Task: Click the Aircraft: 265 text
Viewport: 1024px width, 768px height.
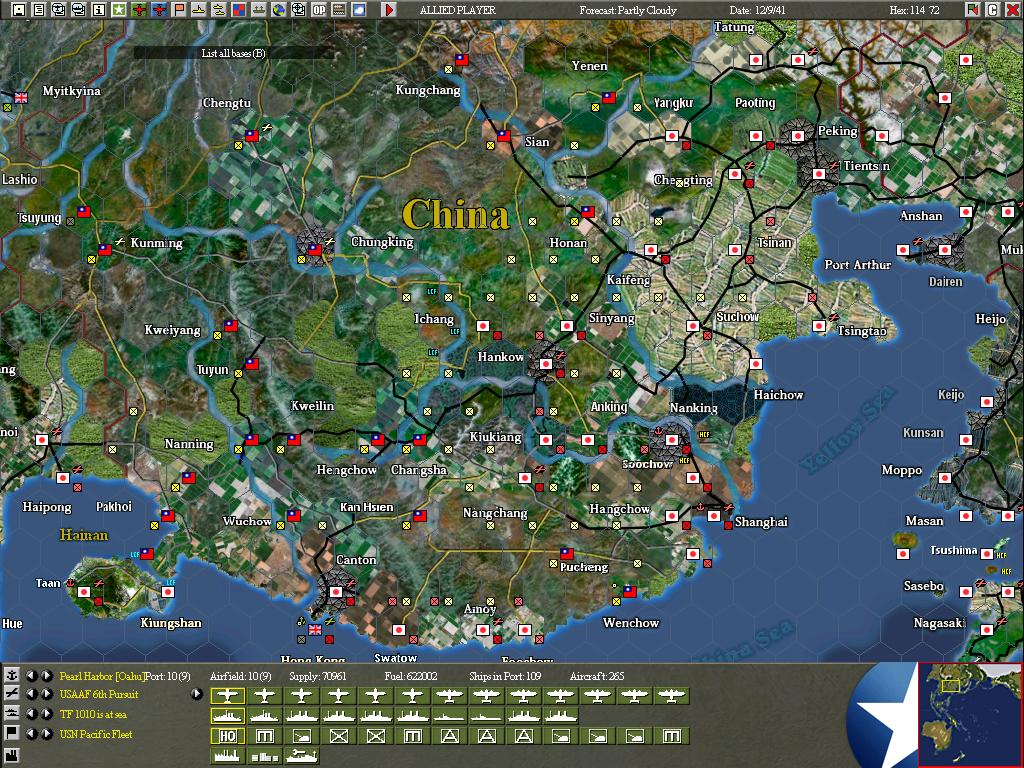Action: click(597, 676)
